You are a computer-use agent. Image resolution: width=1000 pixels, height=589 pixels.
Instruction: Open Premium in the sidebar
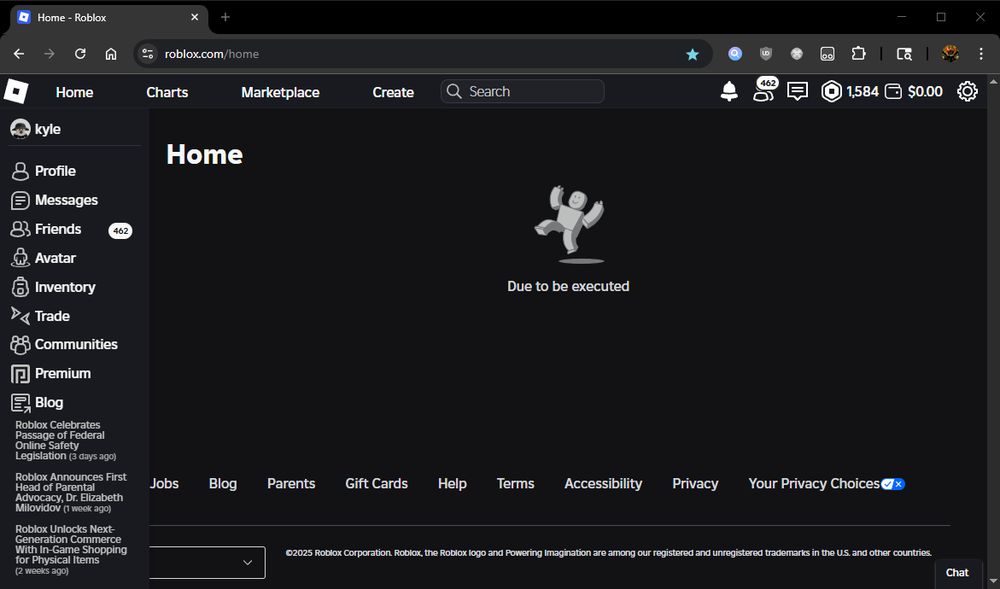(x=51, y=374)
